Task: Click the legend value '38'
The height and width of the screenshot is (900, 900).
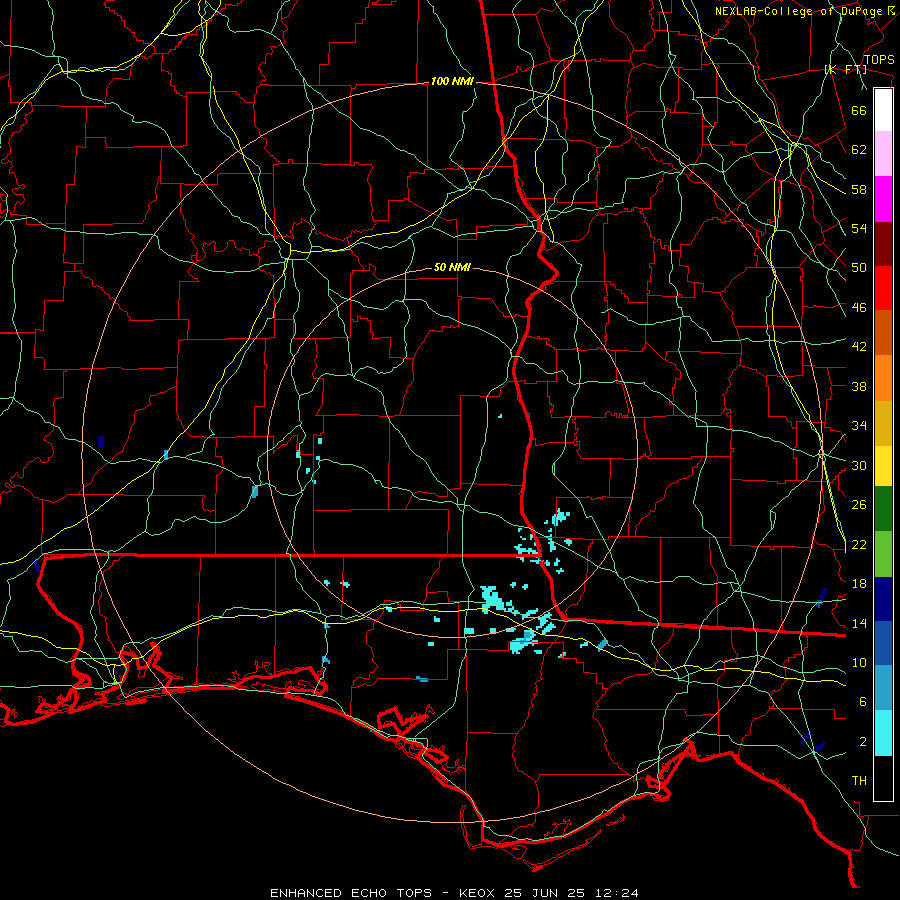Action: 859,386
